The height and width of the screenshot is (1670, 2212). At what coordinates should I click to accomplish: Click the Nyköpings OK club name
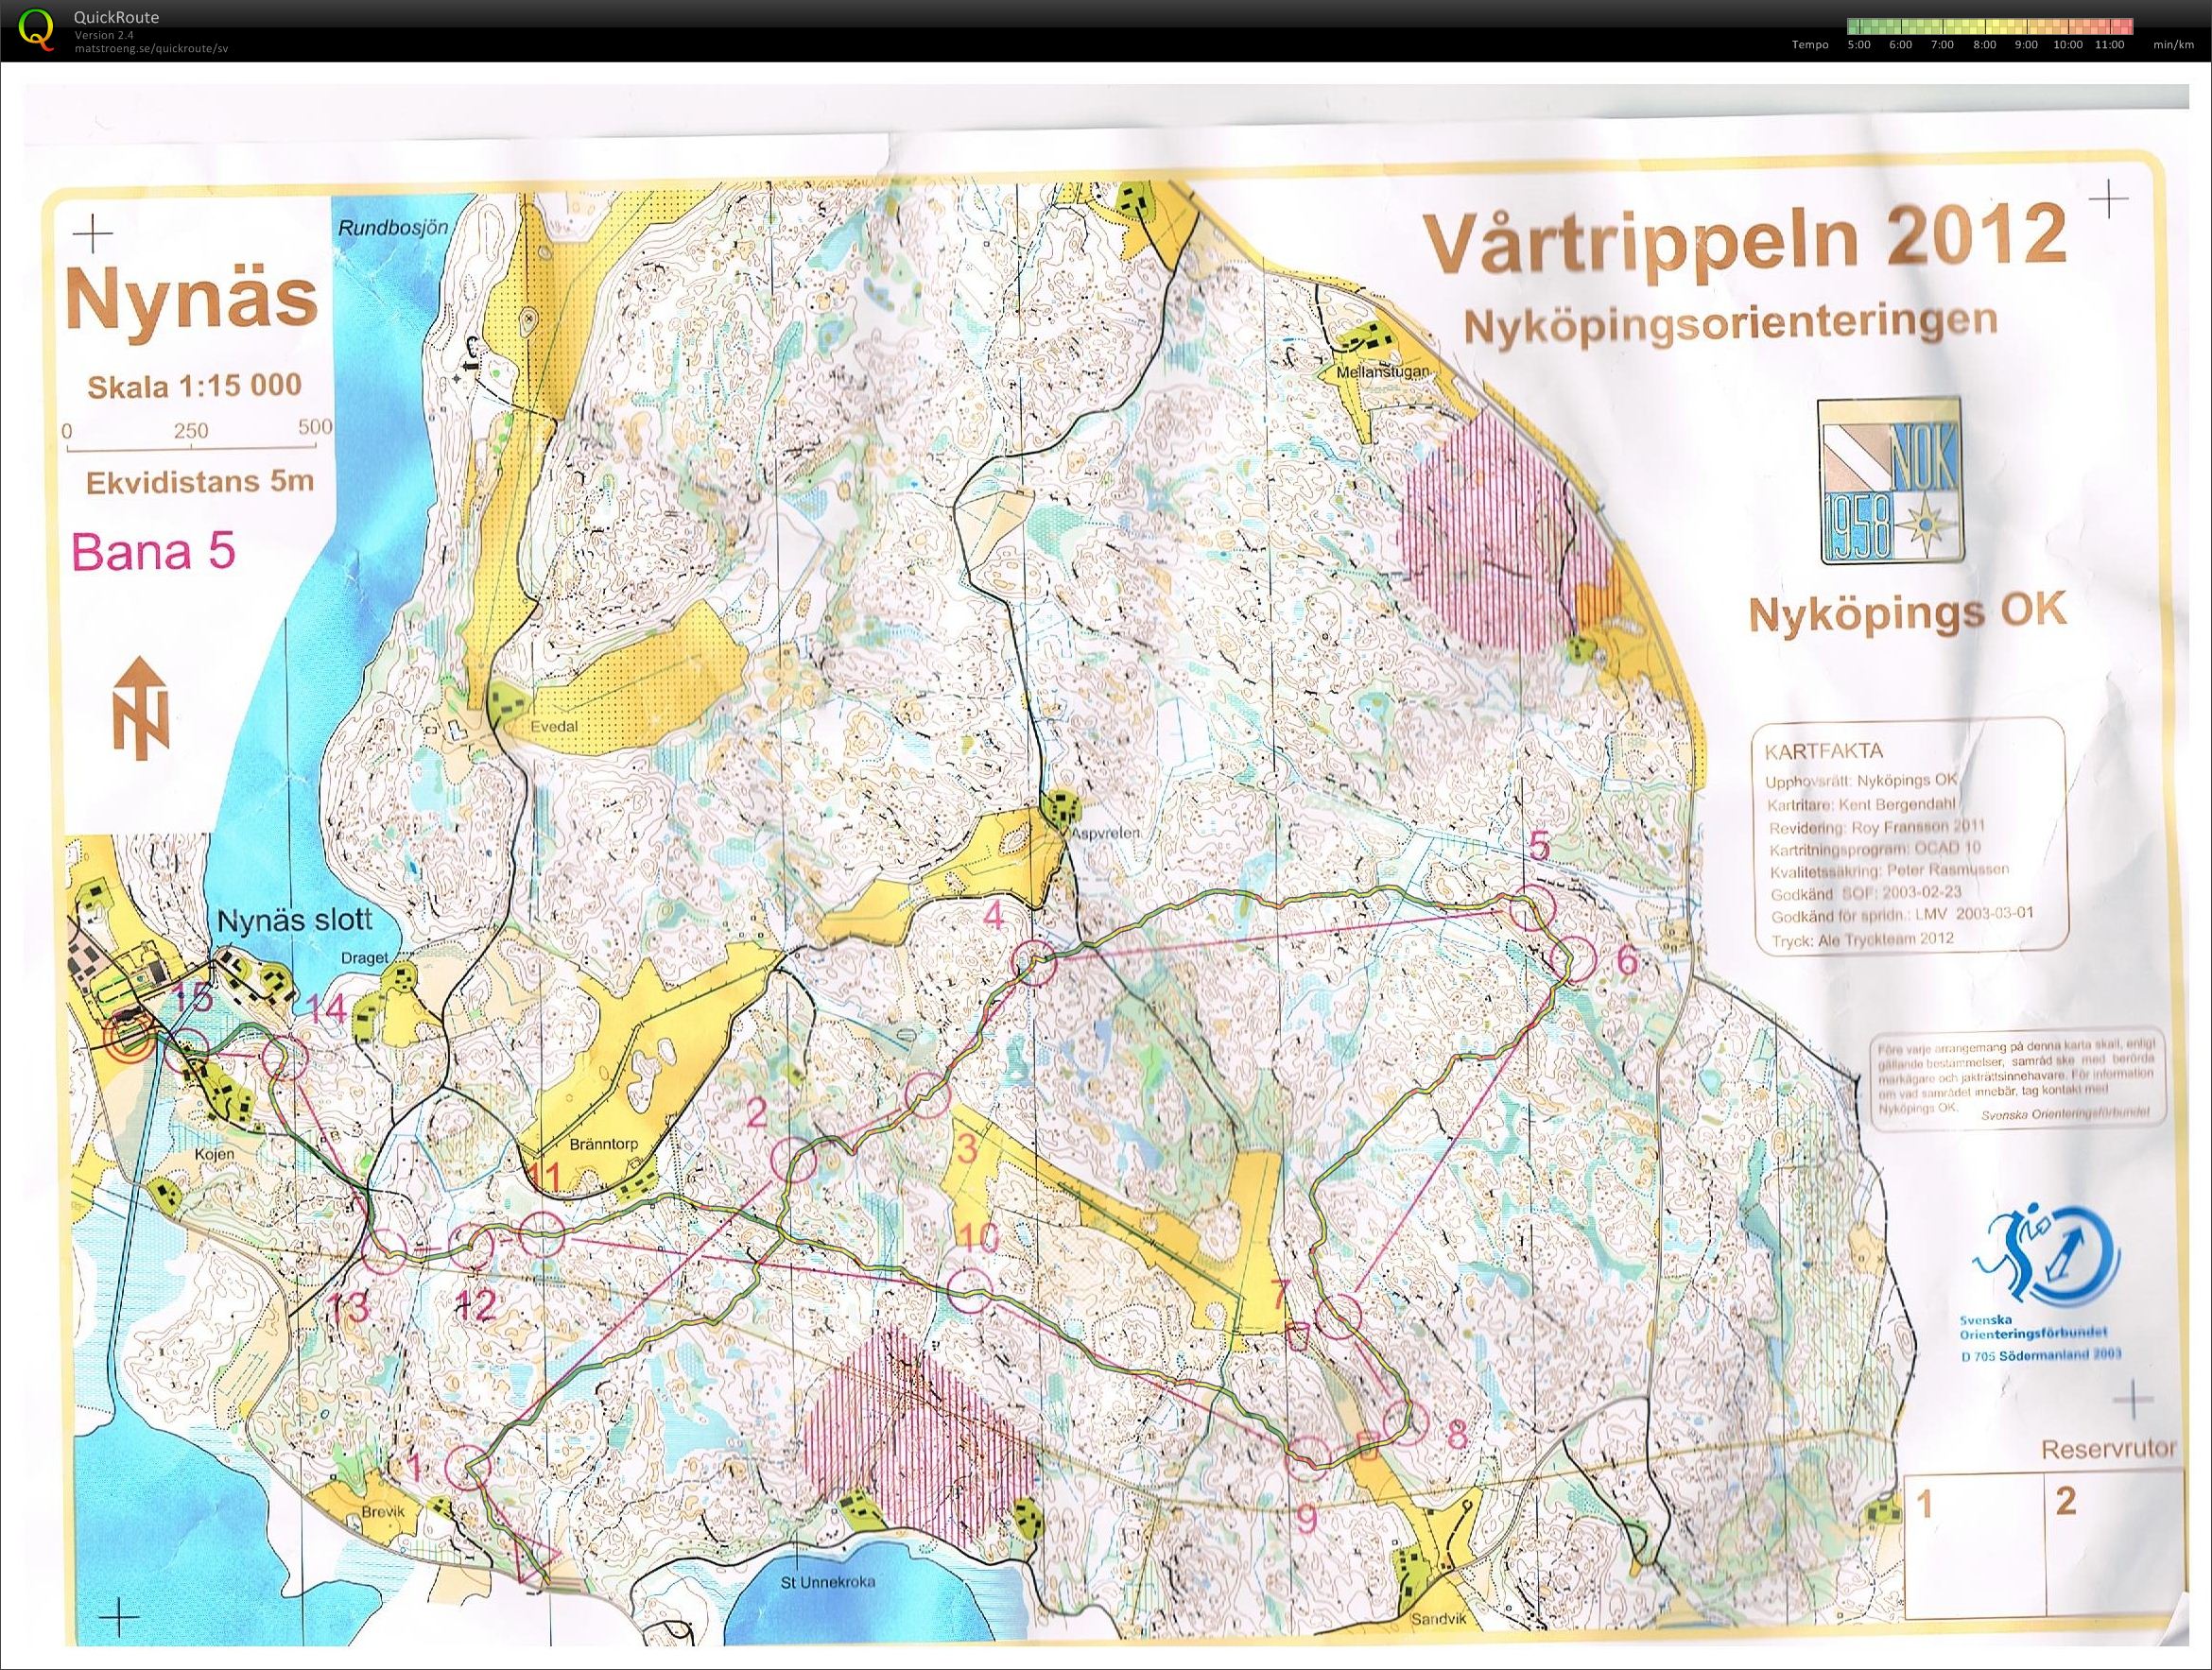pos(1906,612)
